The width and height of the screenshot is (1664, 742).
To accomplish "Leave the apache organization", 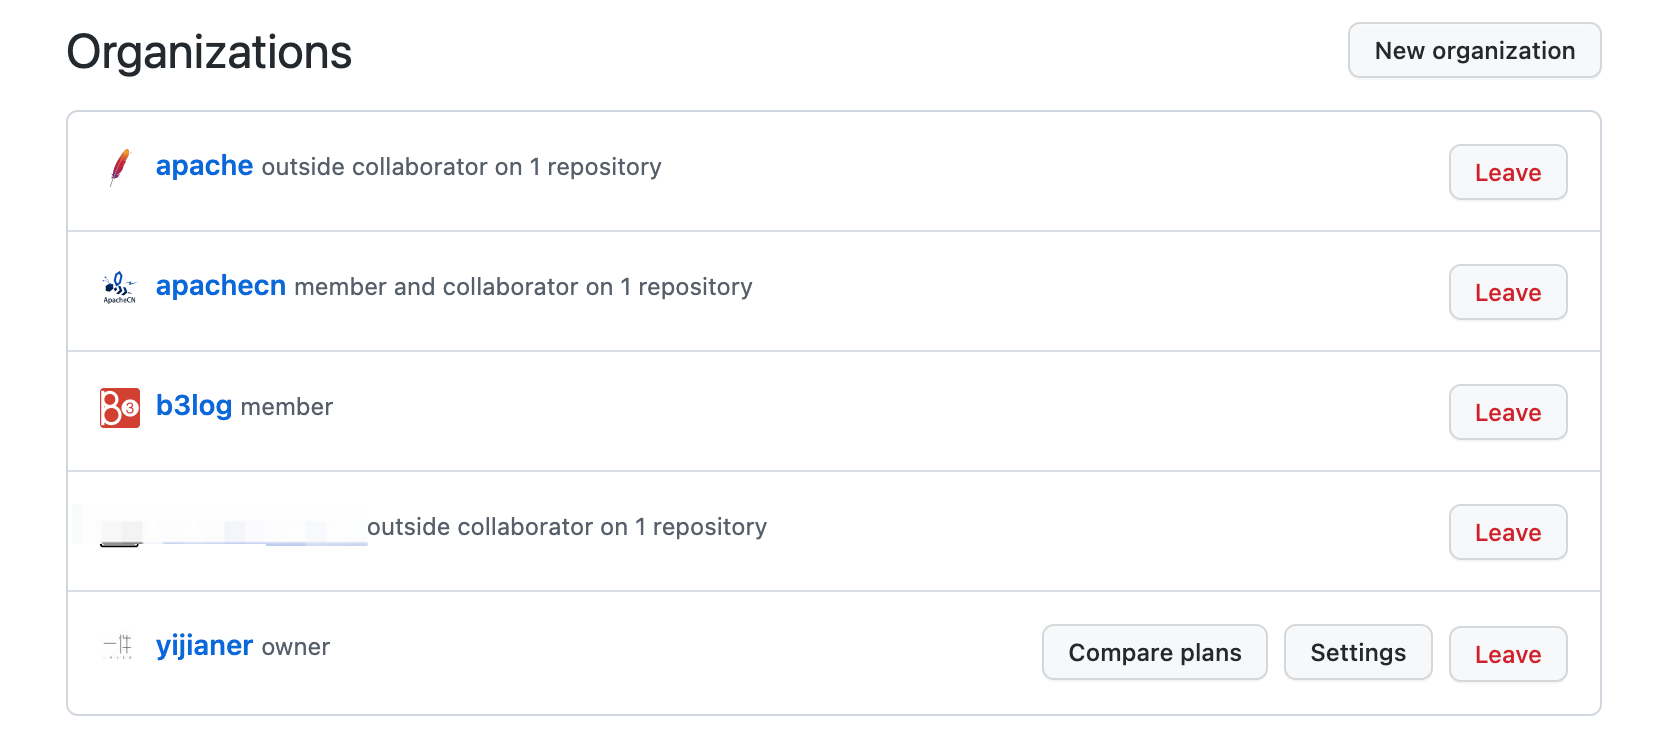I will (1507, 173).
